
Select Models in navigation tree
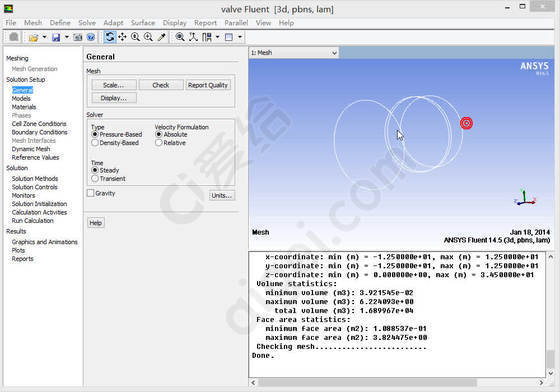point(21,99)
